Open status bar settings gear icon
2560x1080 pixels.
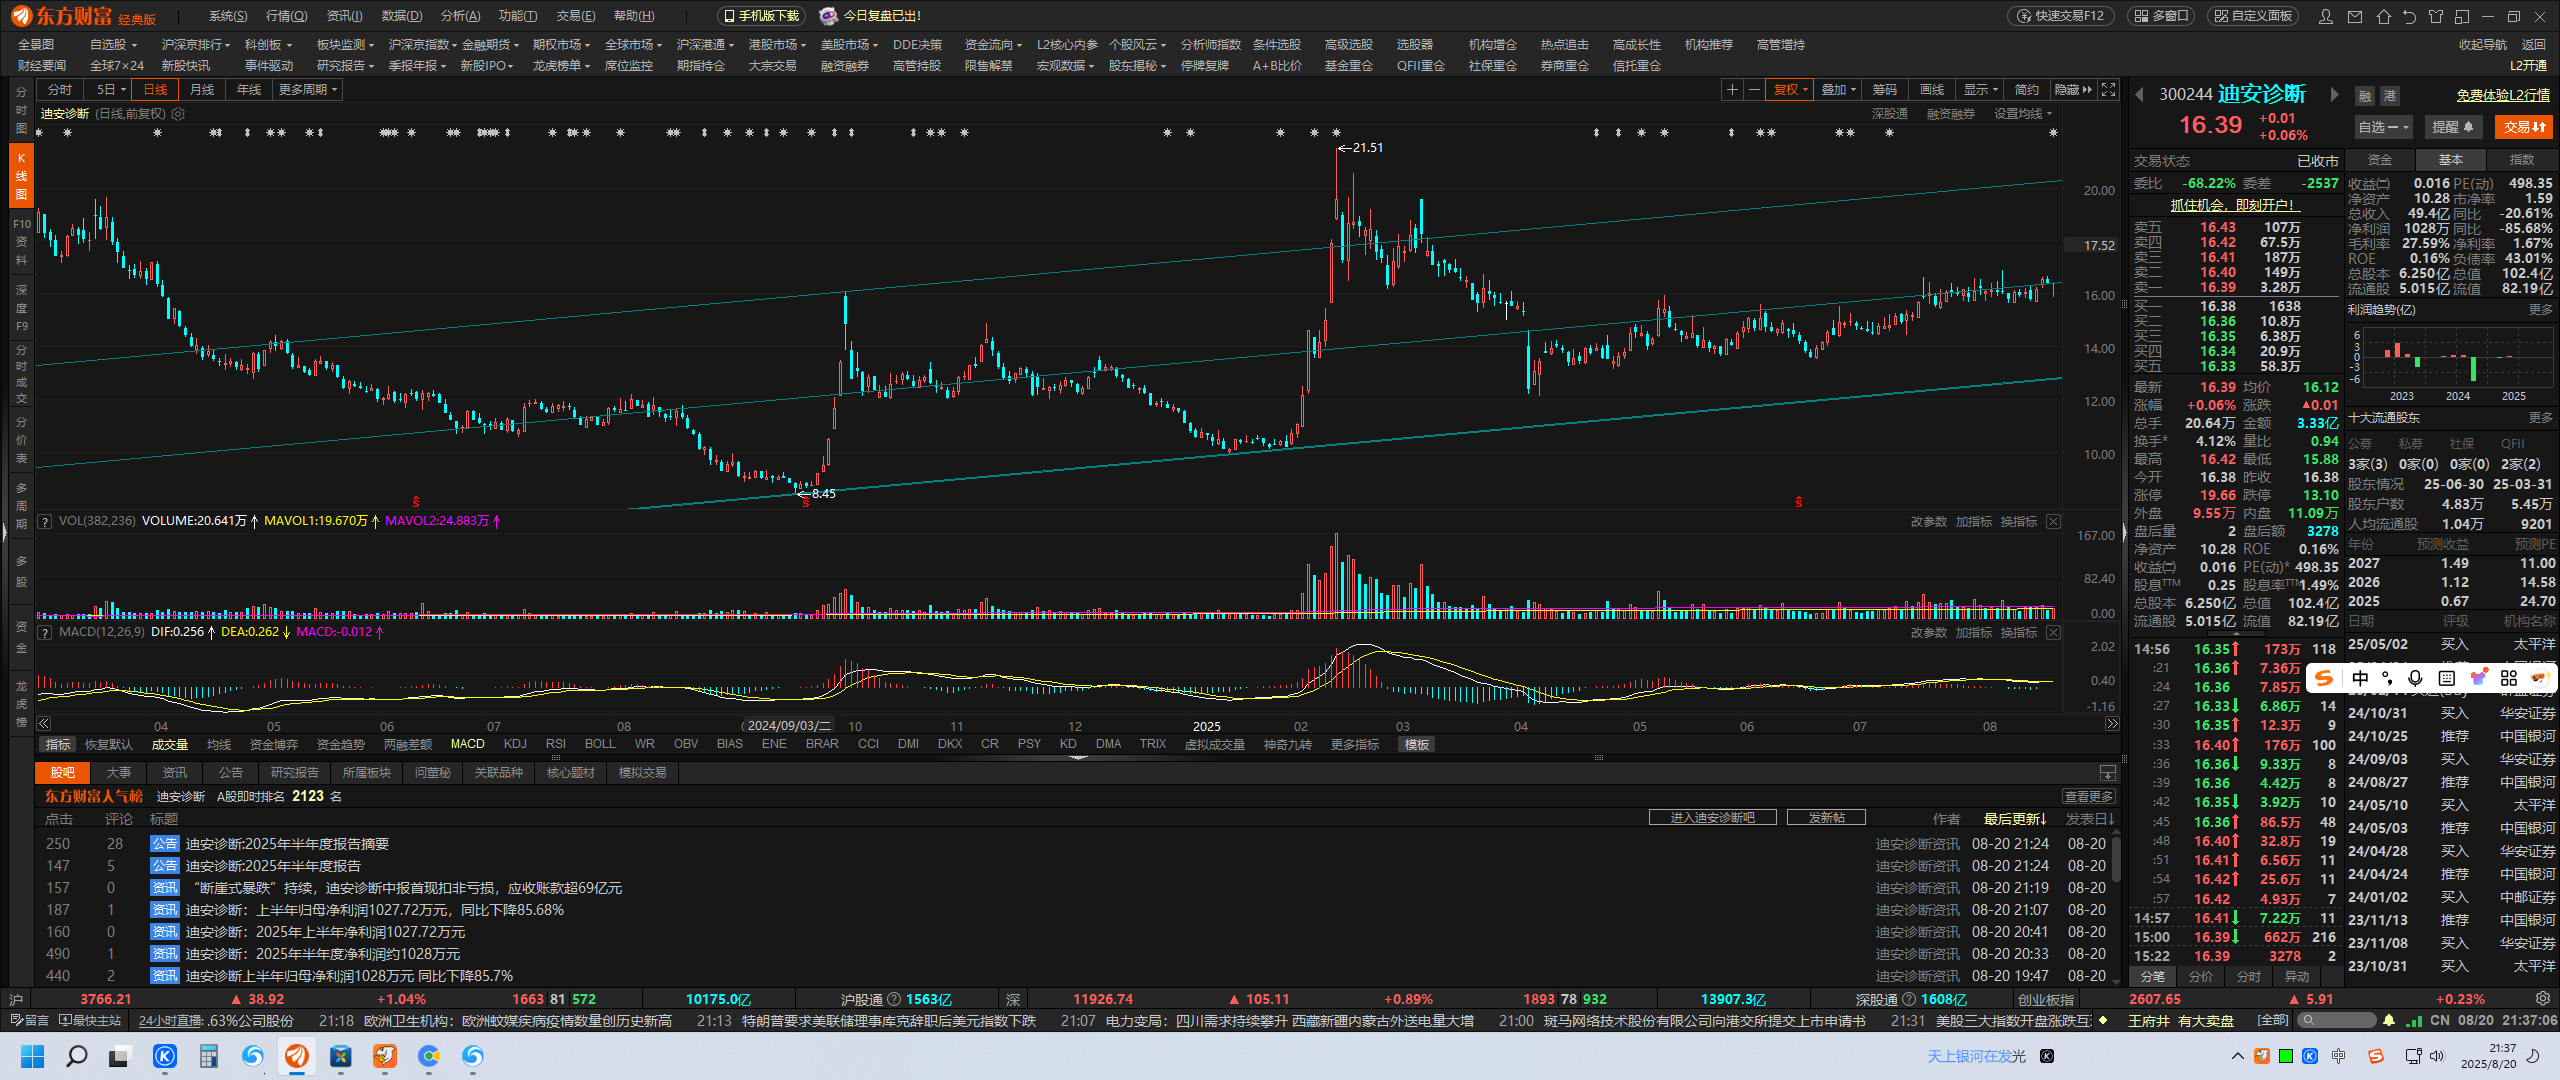2543,999
